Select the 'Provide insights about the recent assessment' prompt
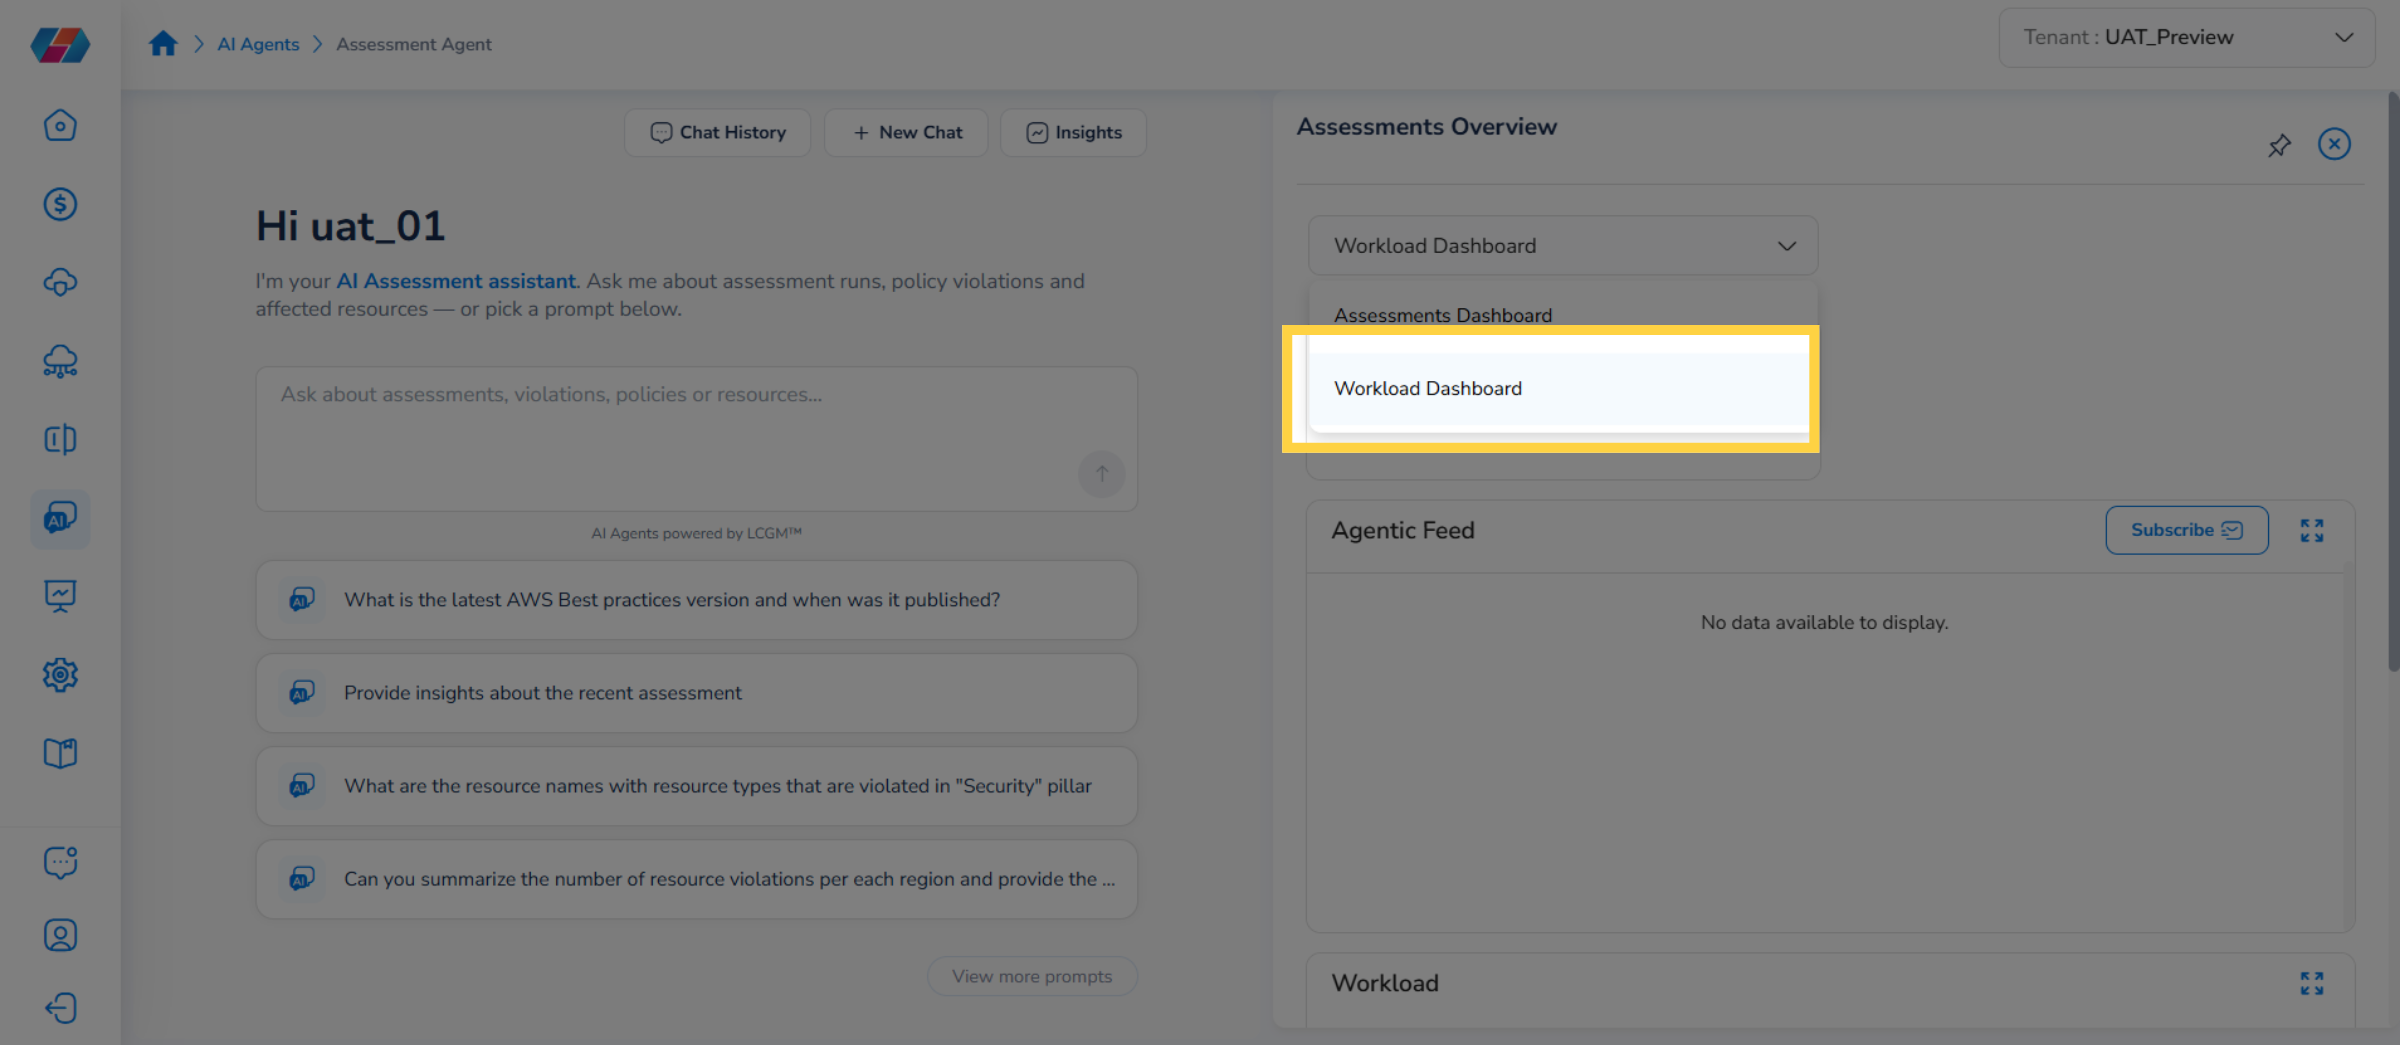The image size is (2400, 1045). (x=696, y=693)
